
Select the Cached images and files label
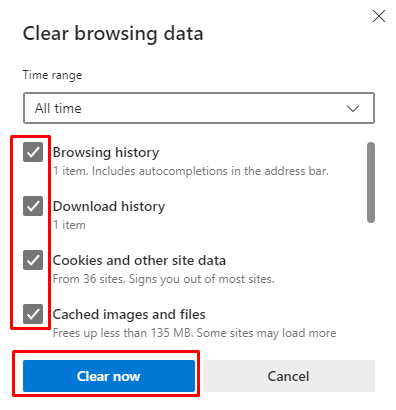point(129,314)
